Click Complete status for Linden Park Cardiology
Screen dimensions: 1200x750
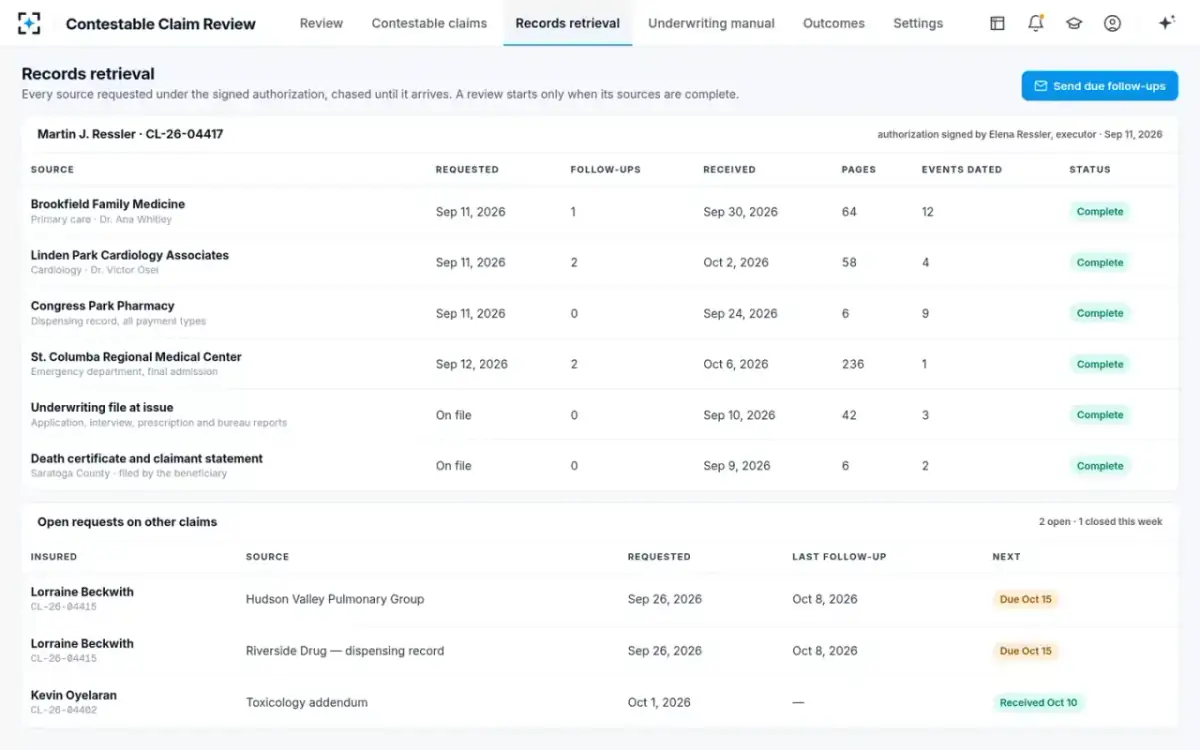[1100, 263]
